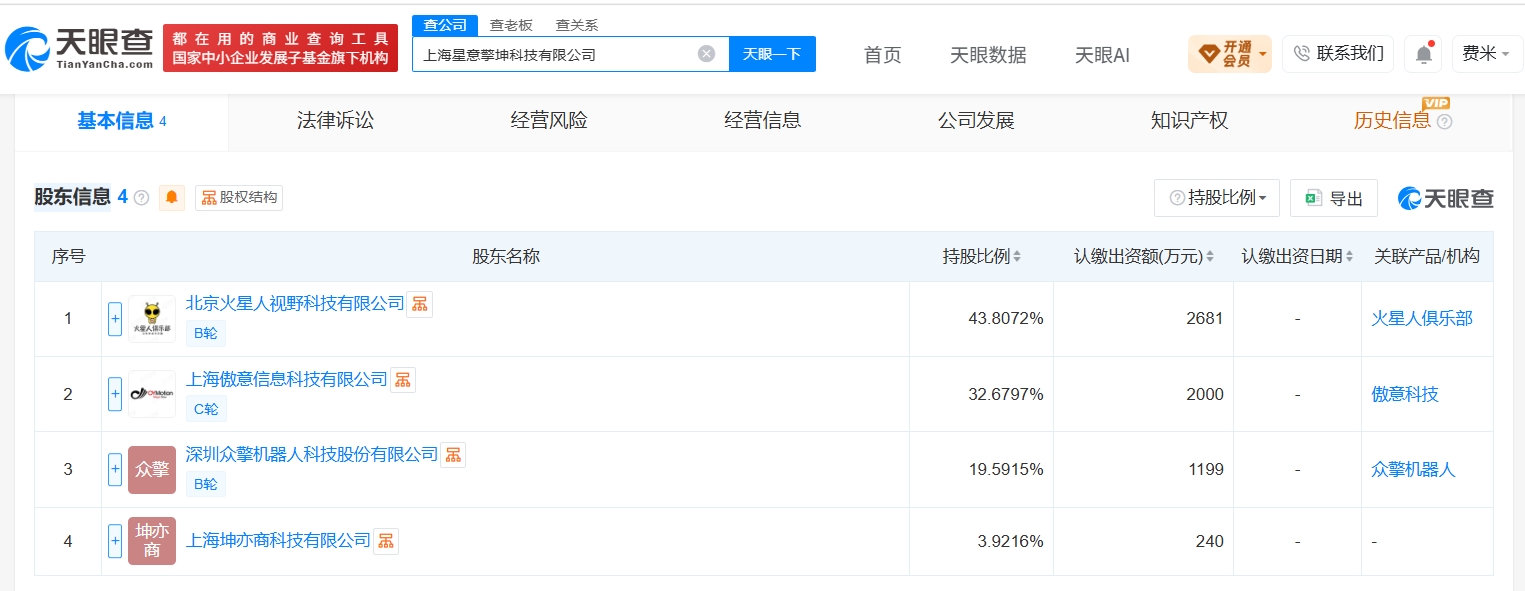Viewport: 1525px width, 591px height.
Task: Switch to the 公司发展 tab
Action: coord(976,121)
